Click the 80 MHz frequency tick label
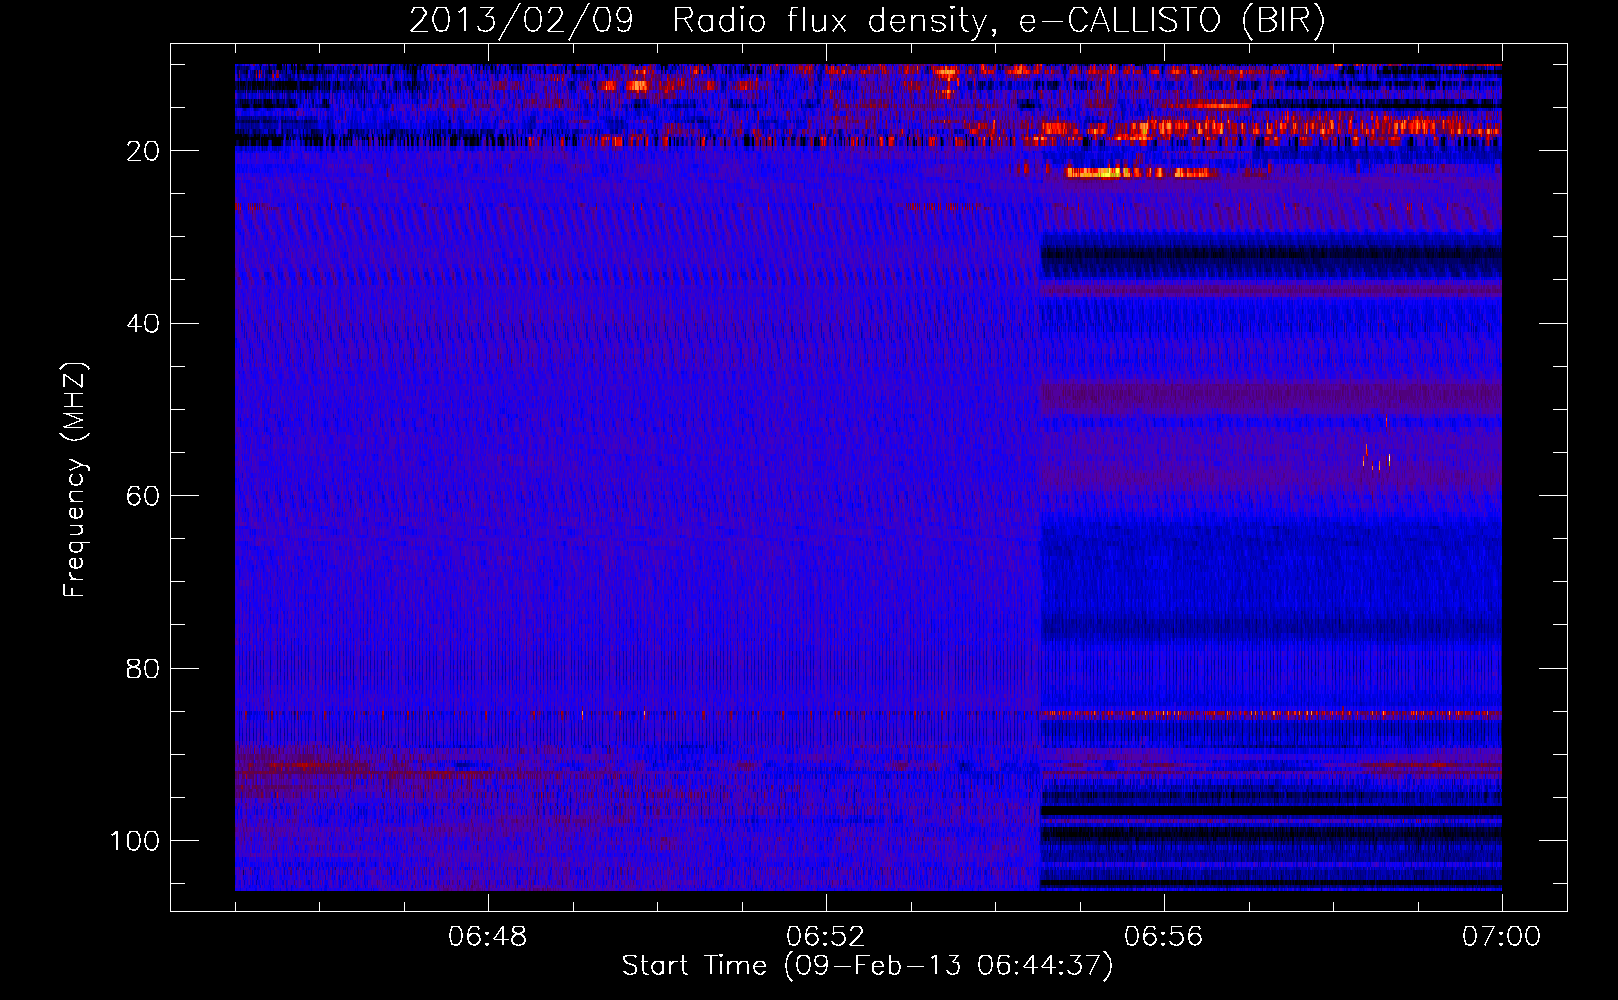This screenshot has height=1000, width=1618. 143,669
